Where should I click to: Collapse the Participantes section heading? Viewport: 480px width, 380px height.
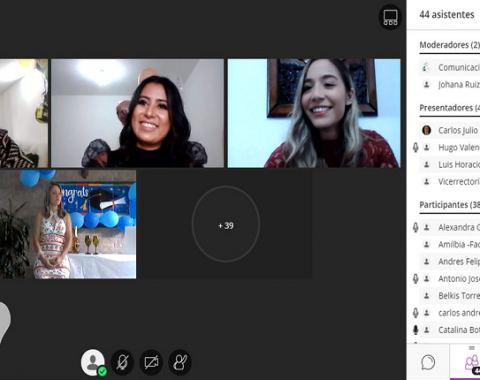[x=449, y=204]
